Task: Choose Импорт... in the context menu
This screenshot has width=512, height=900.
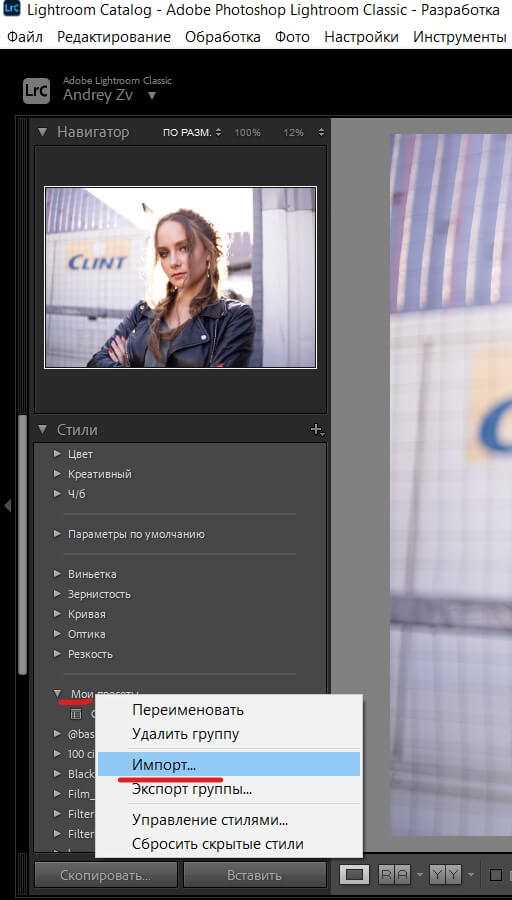Action: point(229,765)
